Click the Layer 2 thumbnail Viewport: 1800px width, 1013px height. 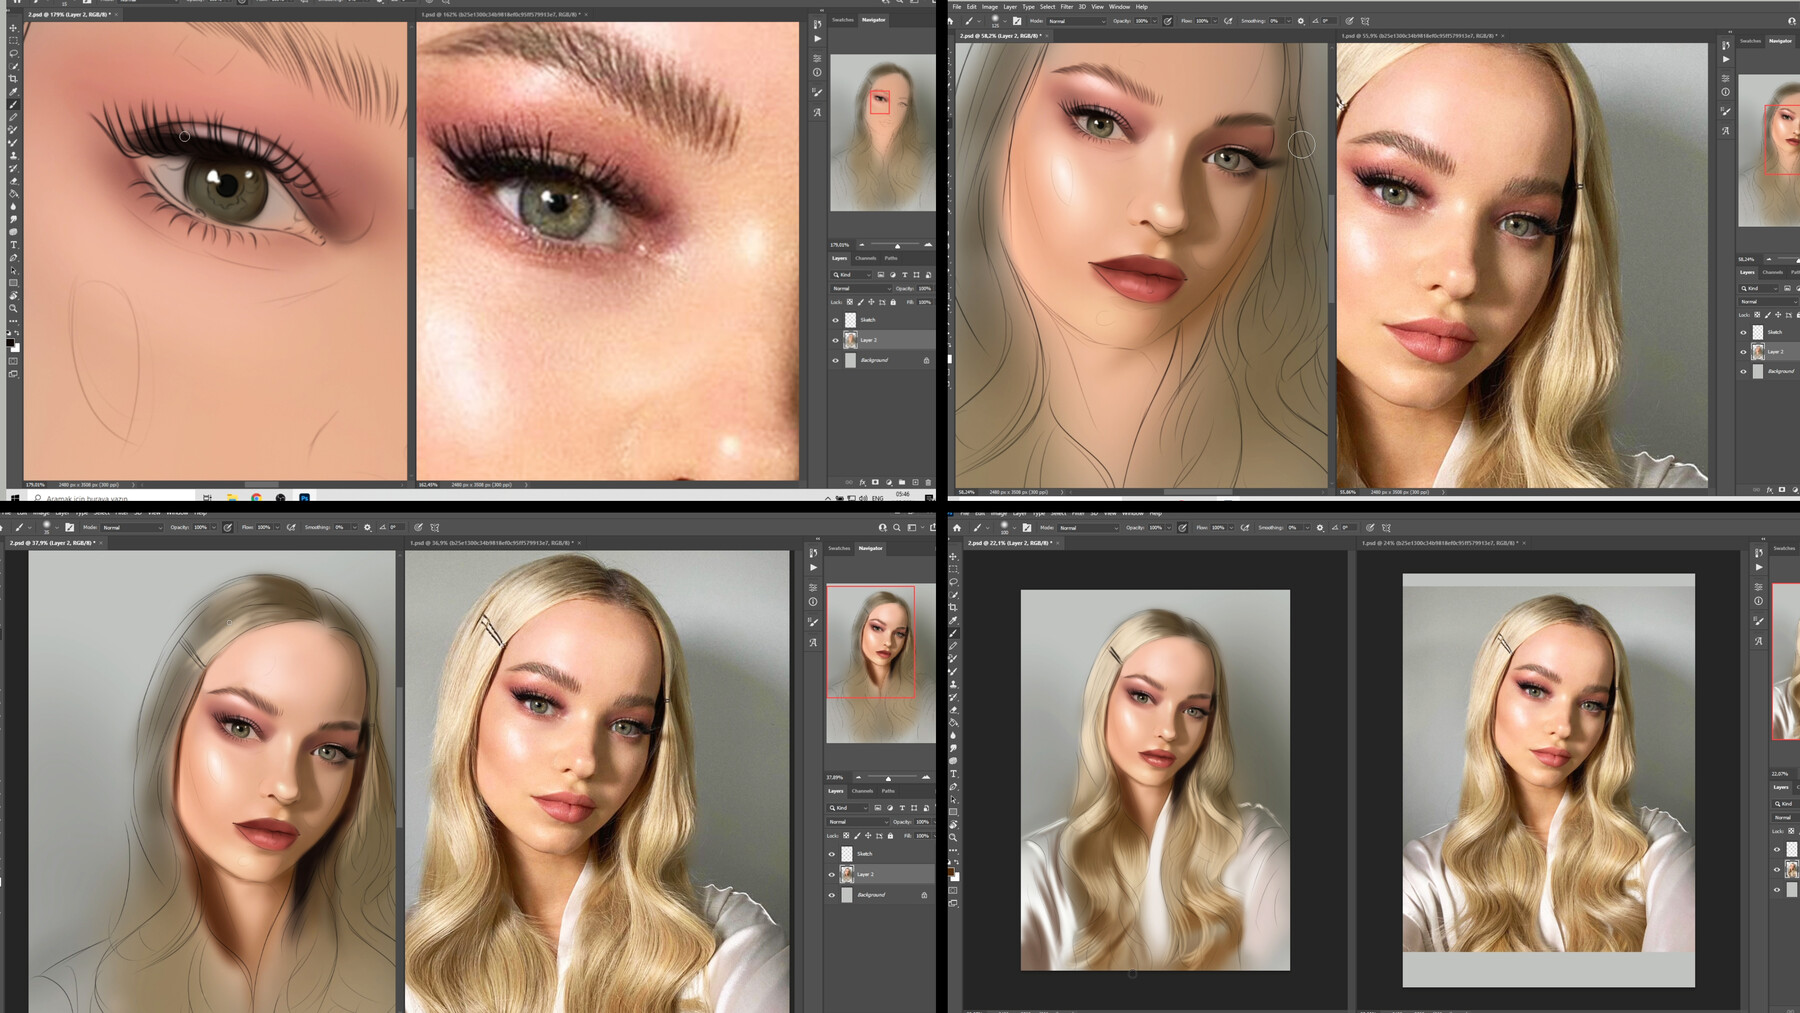pyautogui.click(x=851, y=340)
